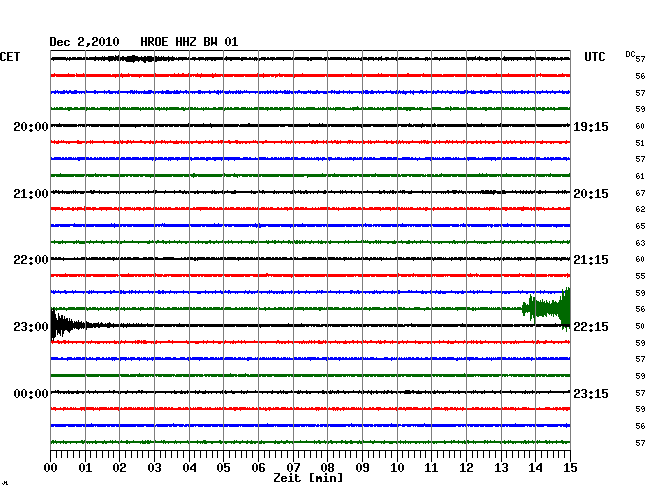650x494 pixels.
Task: Click the 08 minute axis tick label
Action: (x=327, y=468)
